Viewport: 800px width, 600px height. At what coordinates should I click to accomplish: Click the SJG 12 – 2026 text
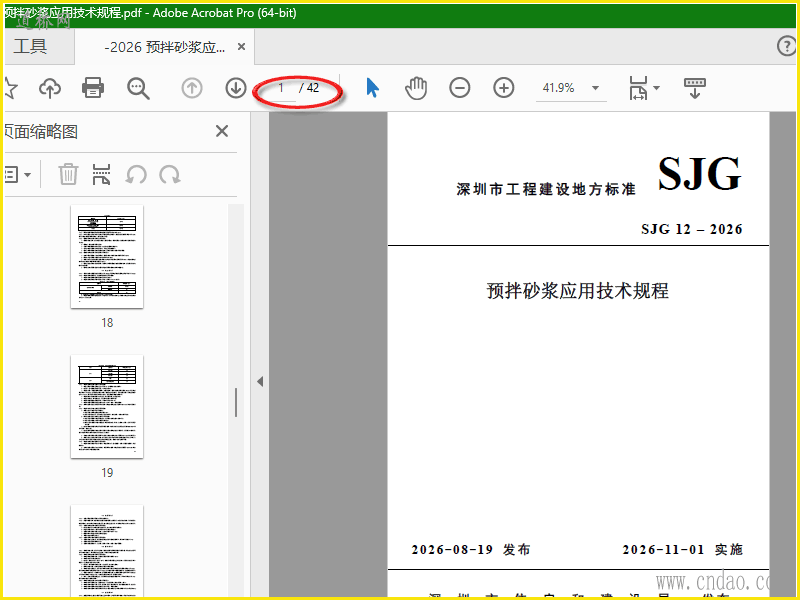[692, 229]
